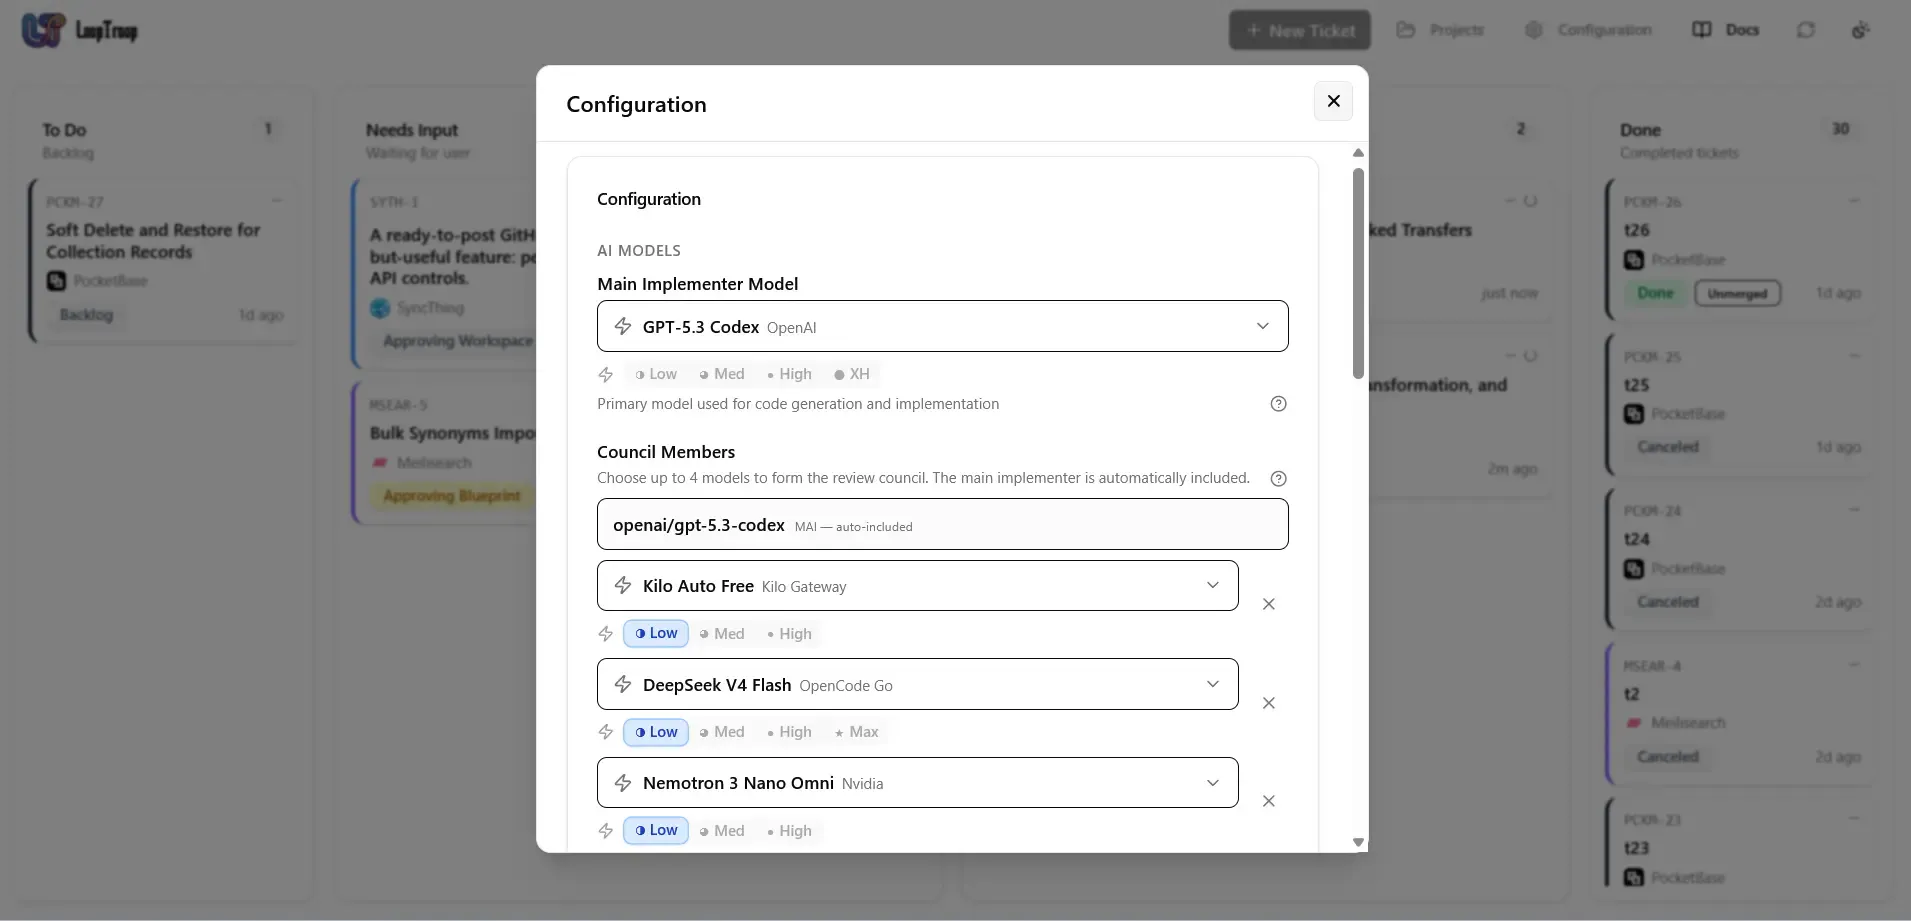Viewport: 1911px width, 921px height.
Task: Click the Approving Blueprint status label
Action: pos(452,496)
